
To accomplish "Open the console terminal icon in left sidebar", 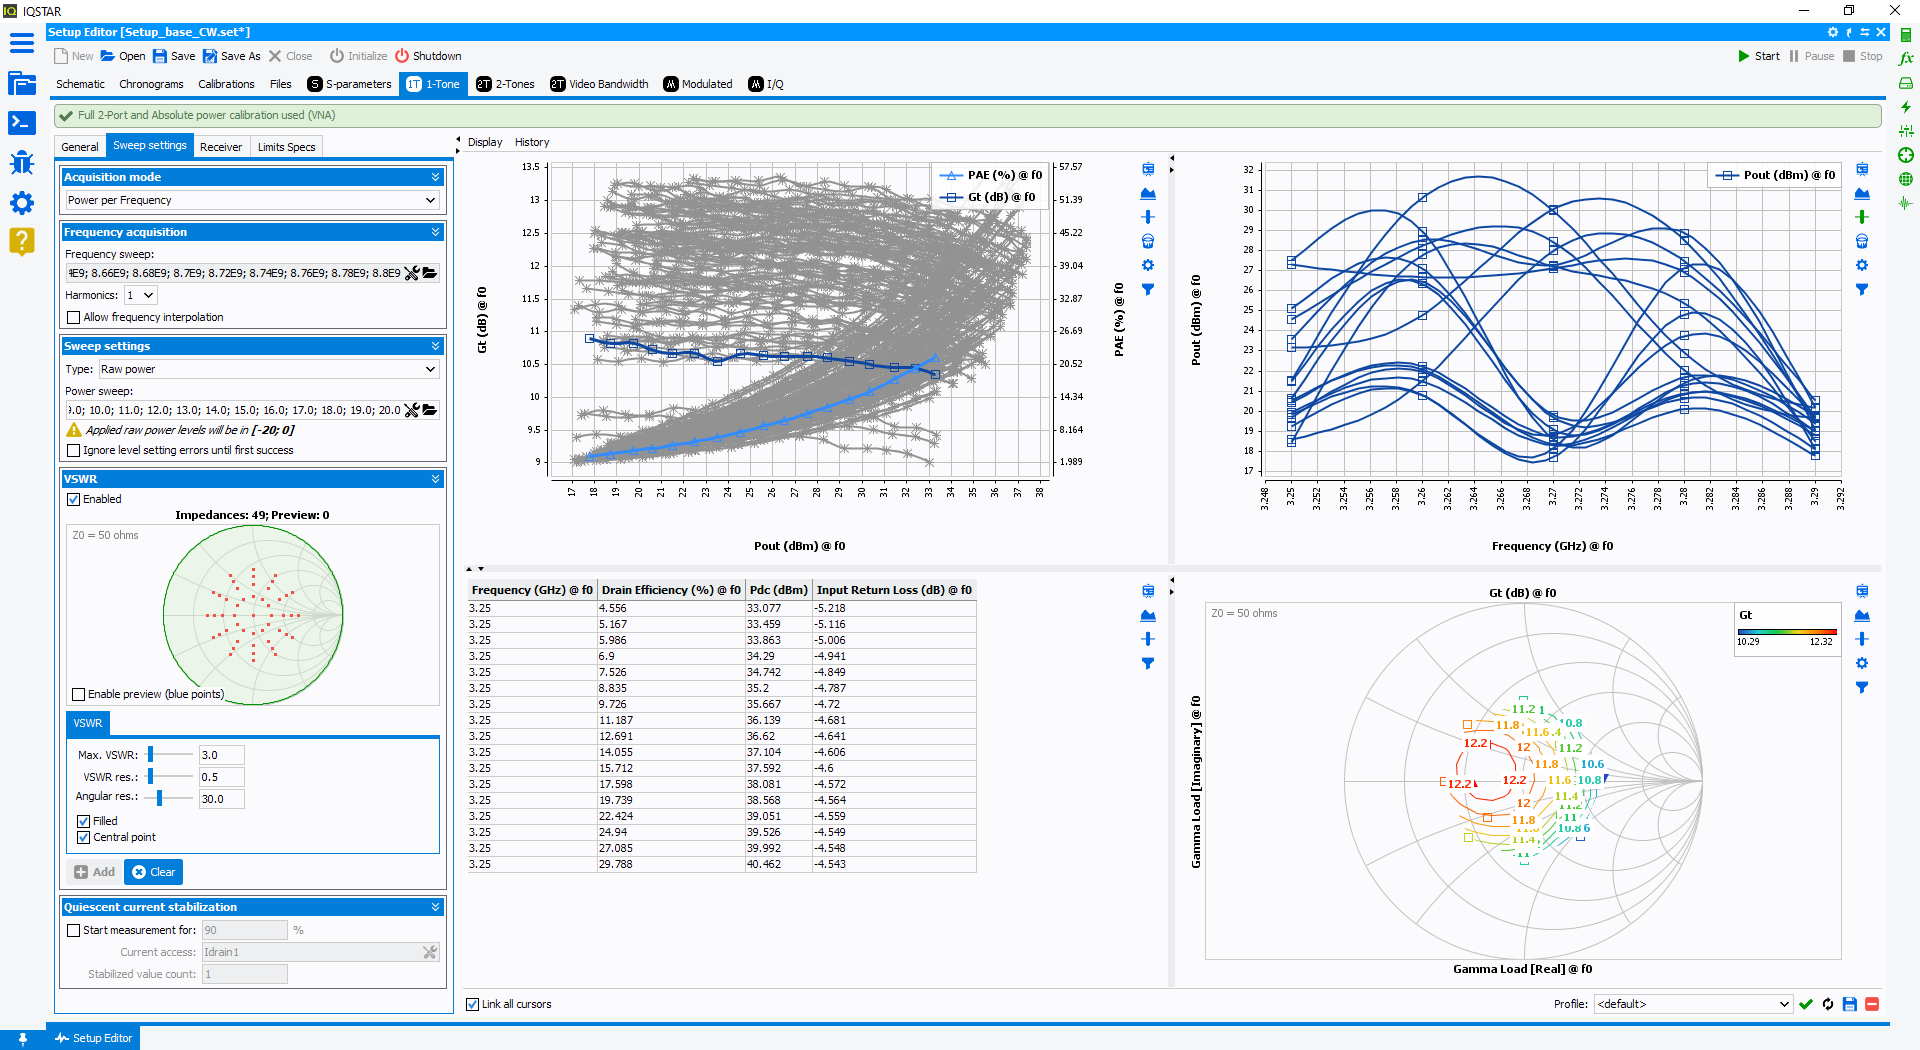I will point(21,123).
